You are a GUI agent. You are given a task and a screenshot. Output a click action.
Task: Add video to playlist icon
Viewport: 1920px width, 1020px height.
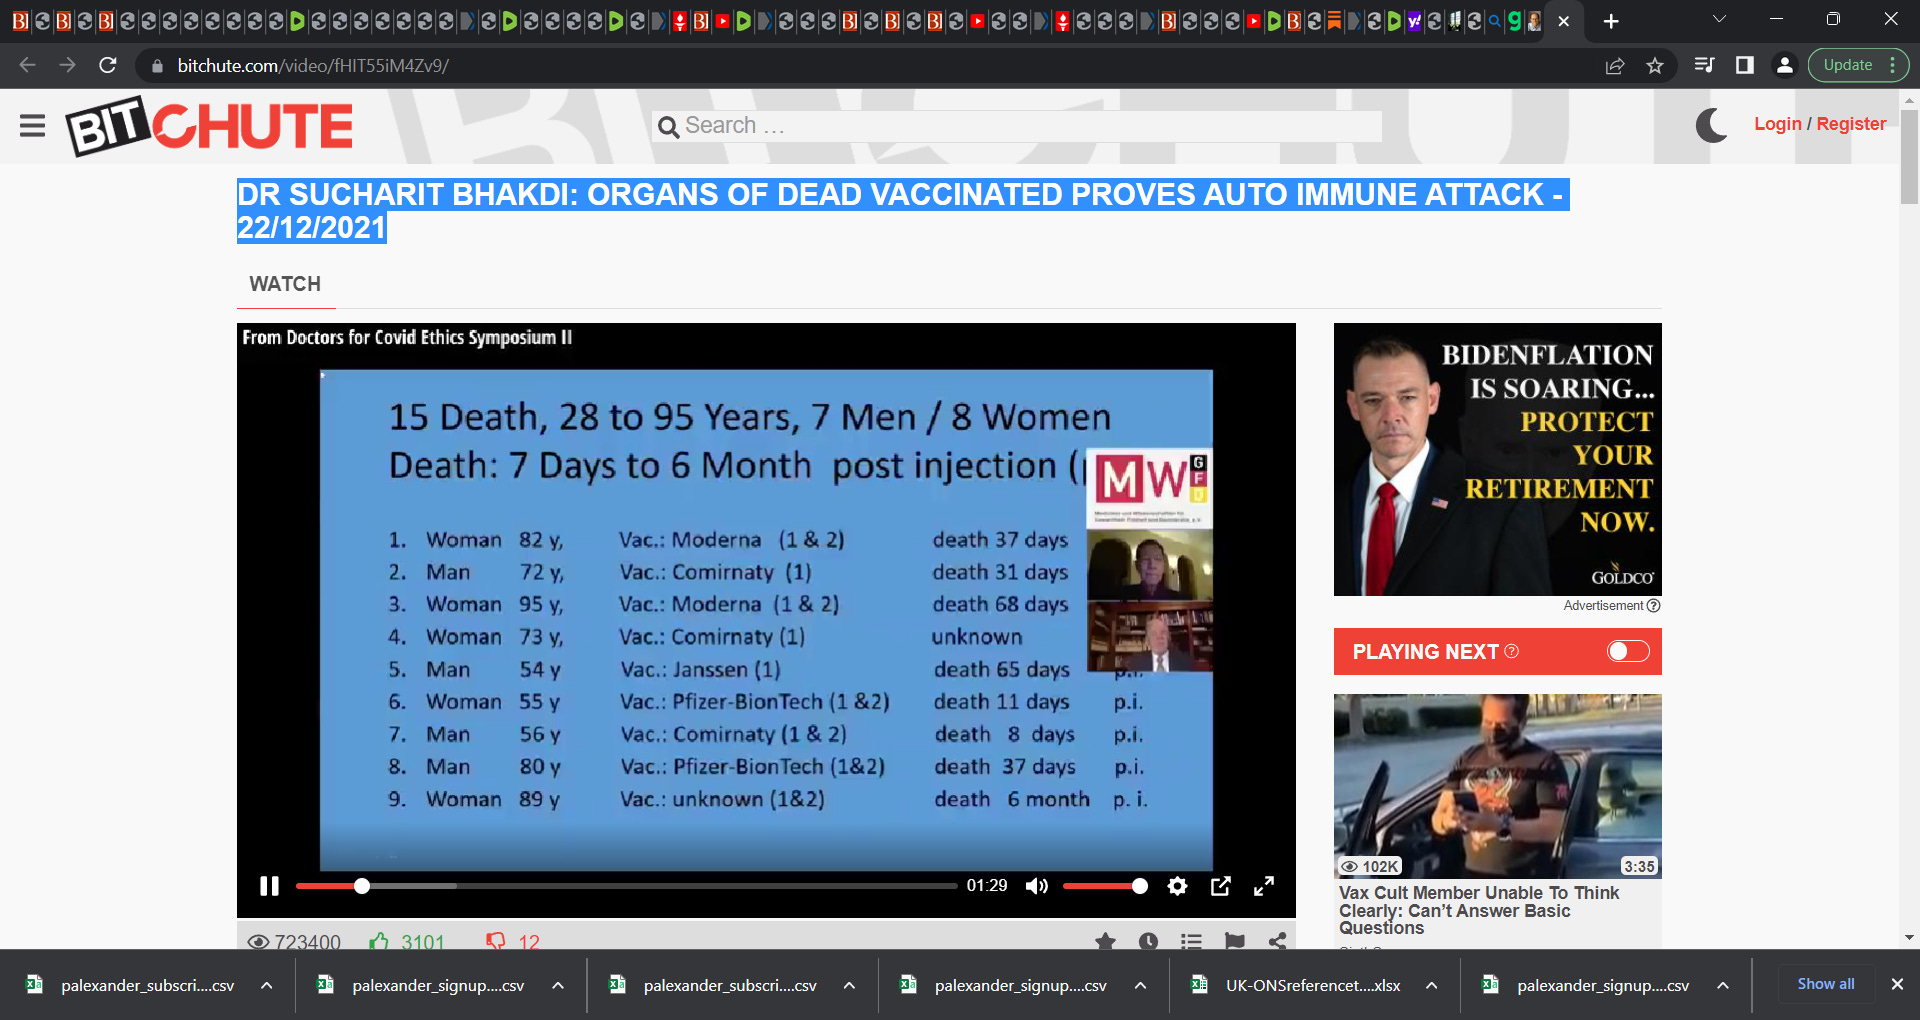coord(1191,941)
